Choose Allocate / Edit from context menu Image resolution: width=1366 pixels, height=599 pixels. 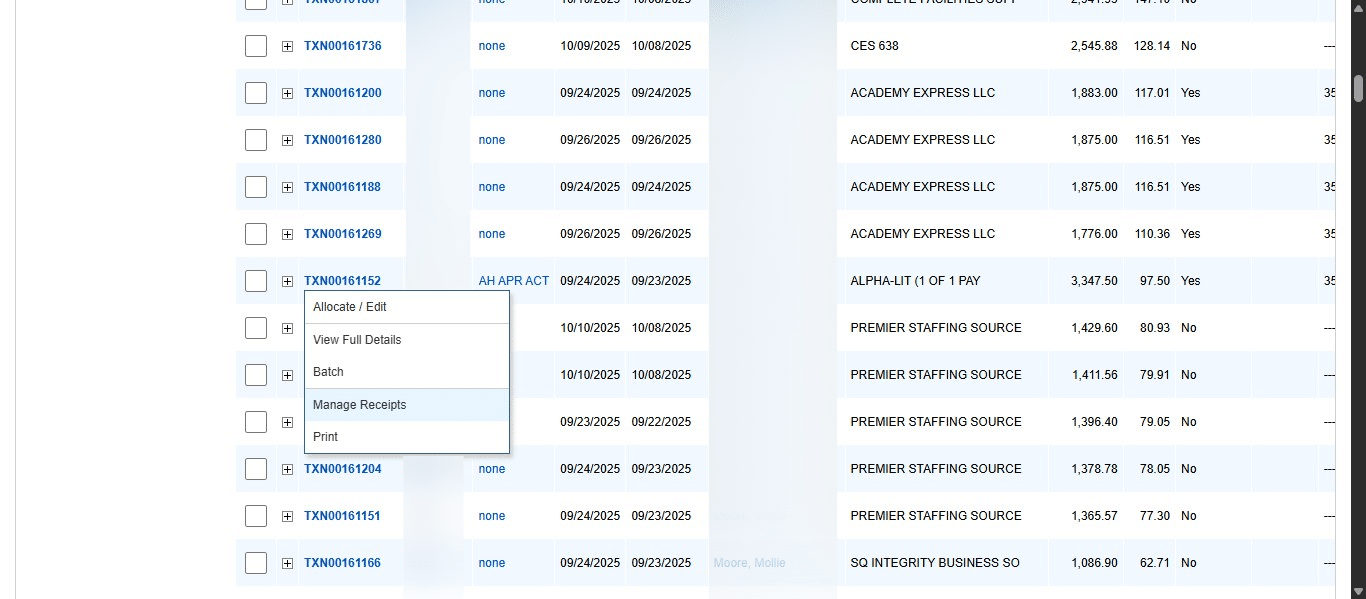[x=349, y=307]
